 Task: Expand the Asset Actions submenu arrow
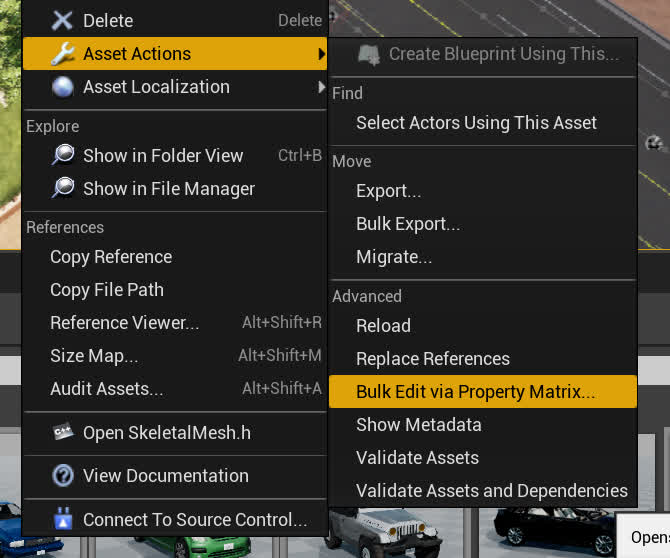click(x=321, y=54)
